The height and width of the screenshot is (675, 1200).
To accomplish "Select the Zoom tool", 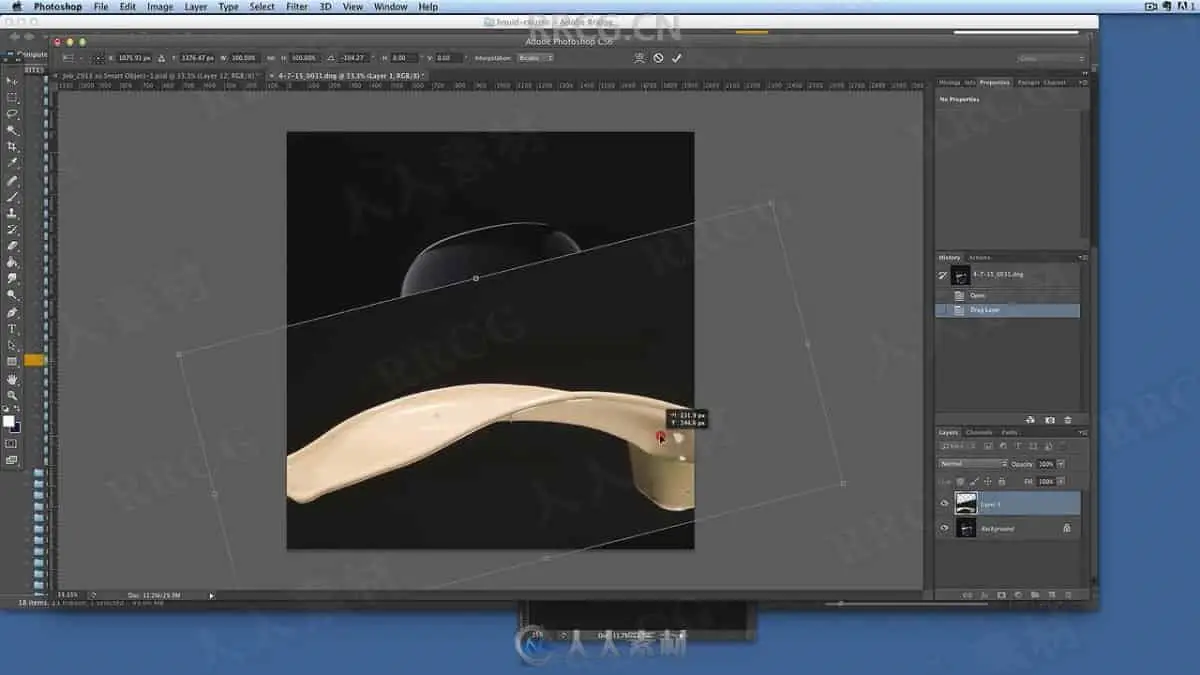I will (x=12, y=396).
